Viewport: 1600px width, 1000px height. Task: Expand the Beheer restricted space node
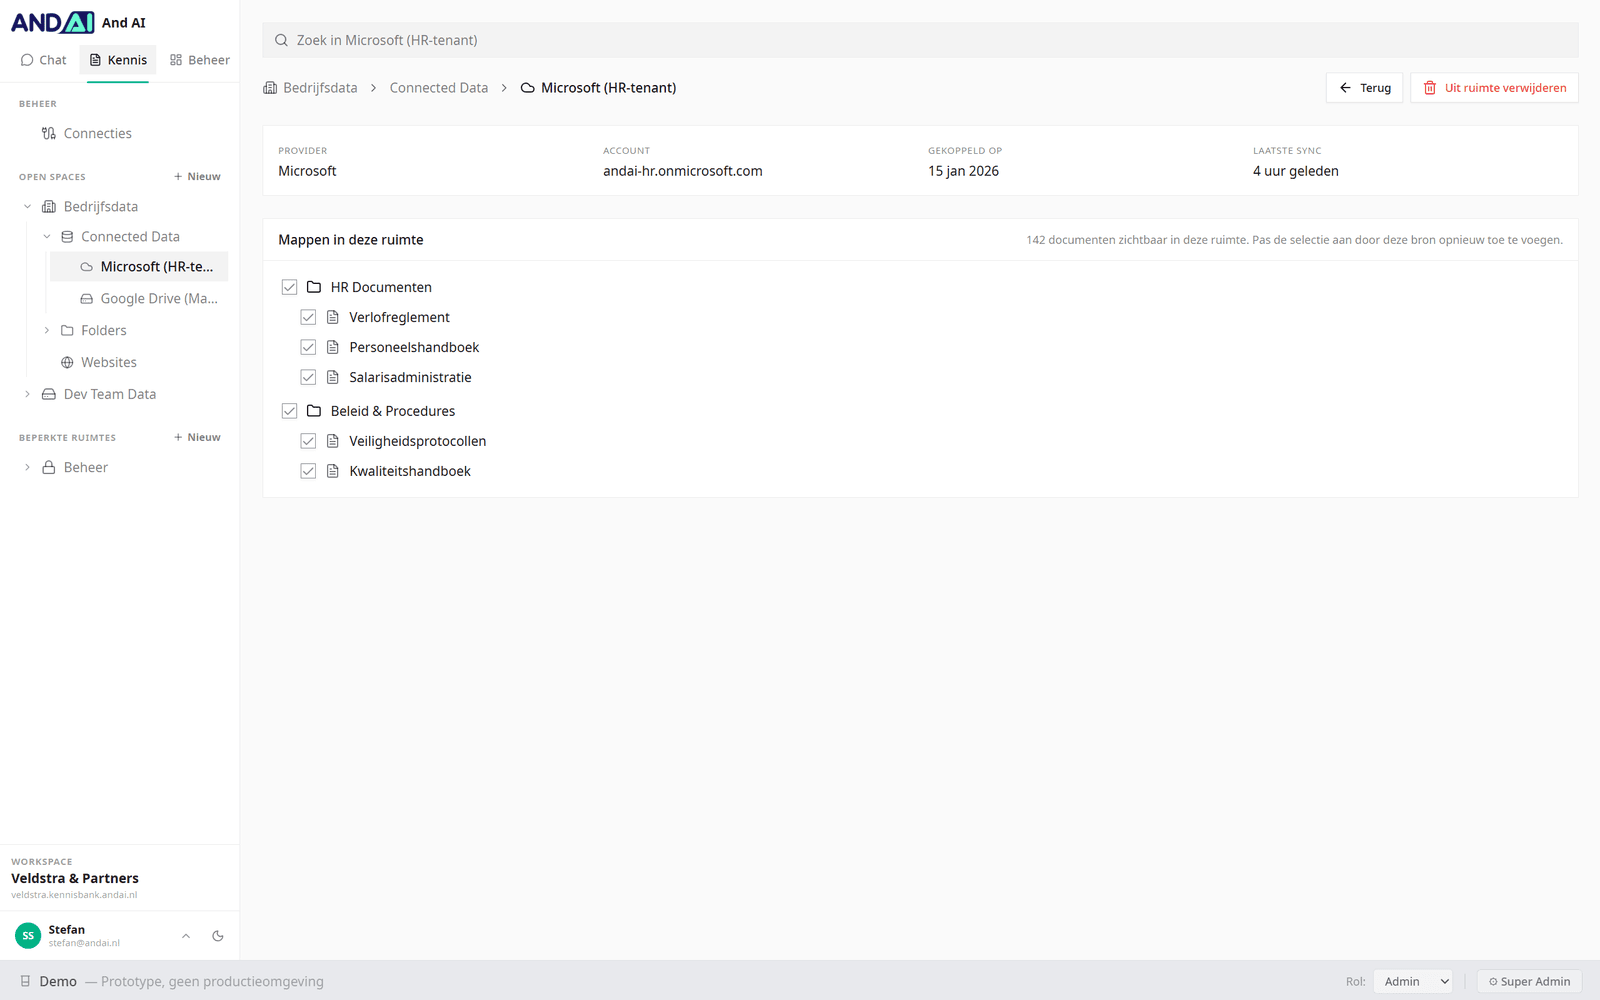tap(28, 468)
